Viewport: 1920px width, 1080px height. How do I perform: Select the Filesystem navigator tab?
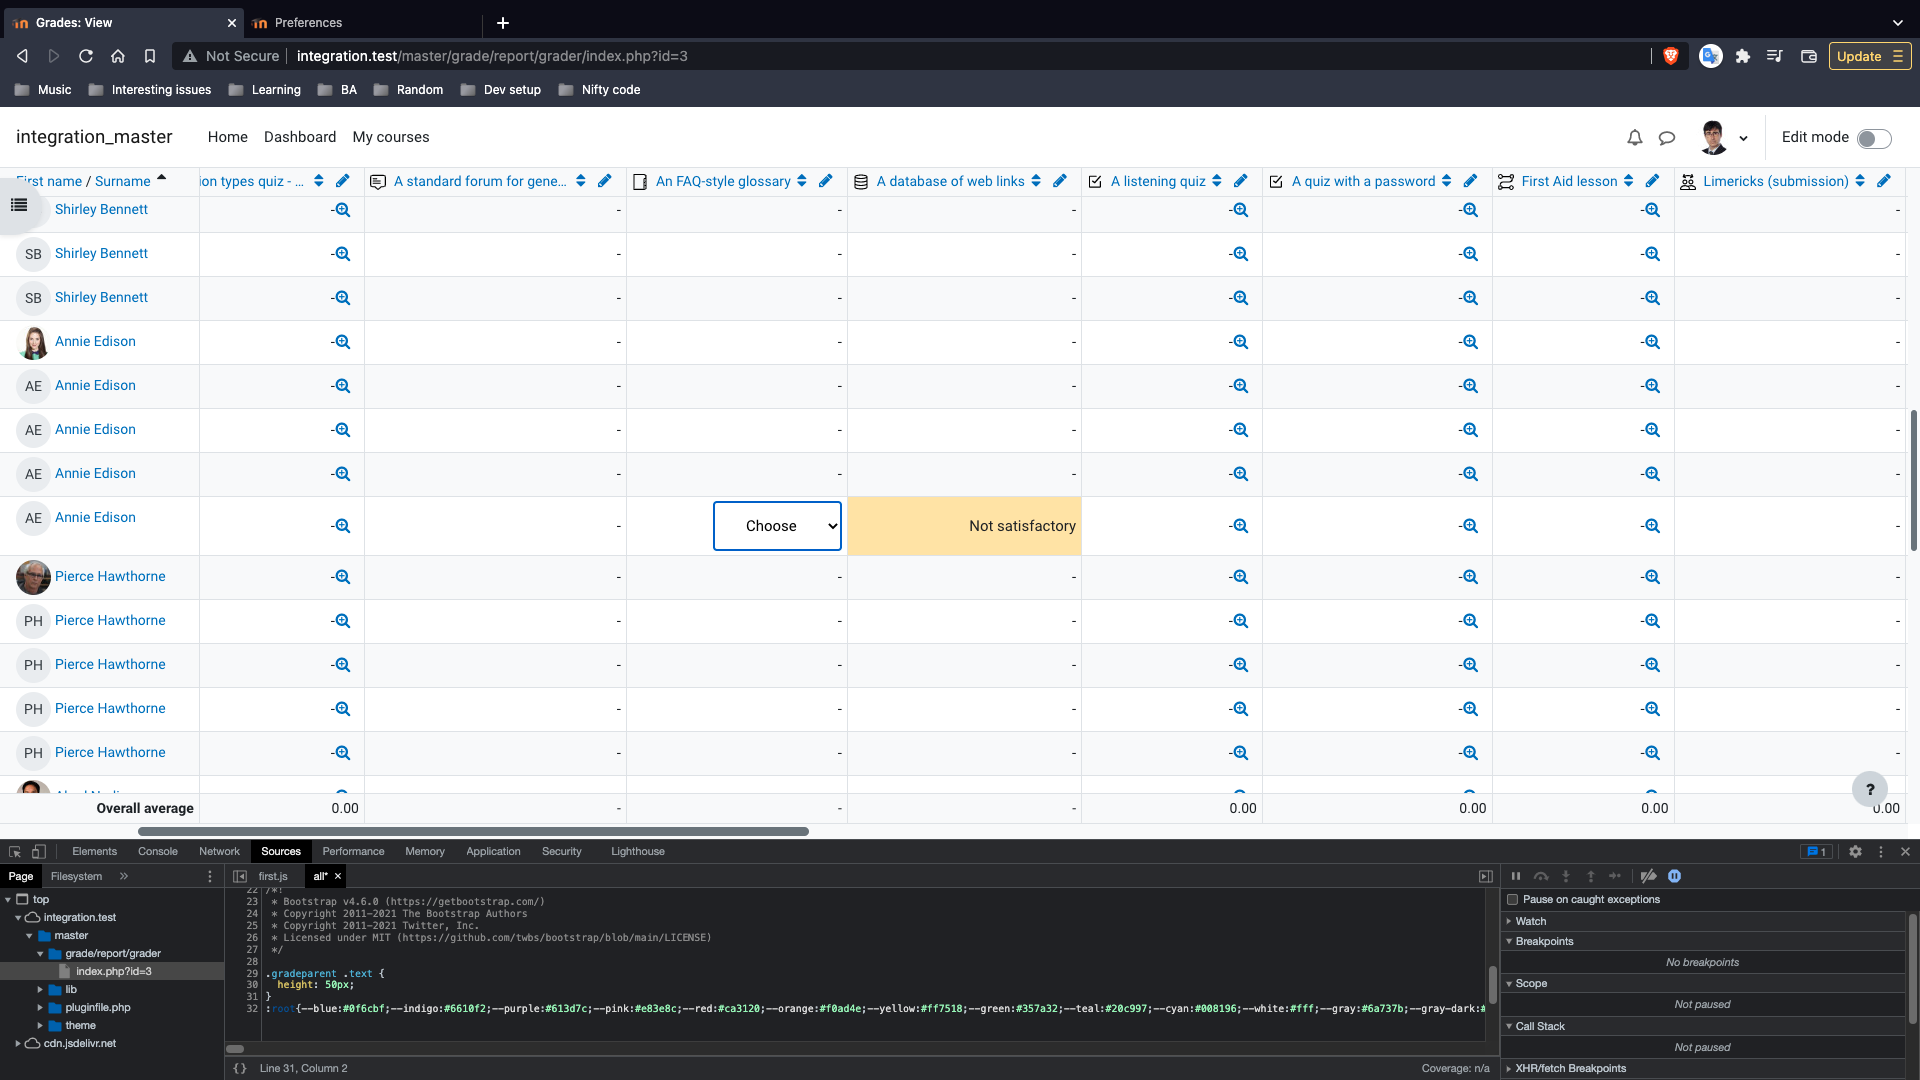point(76,877)
